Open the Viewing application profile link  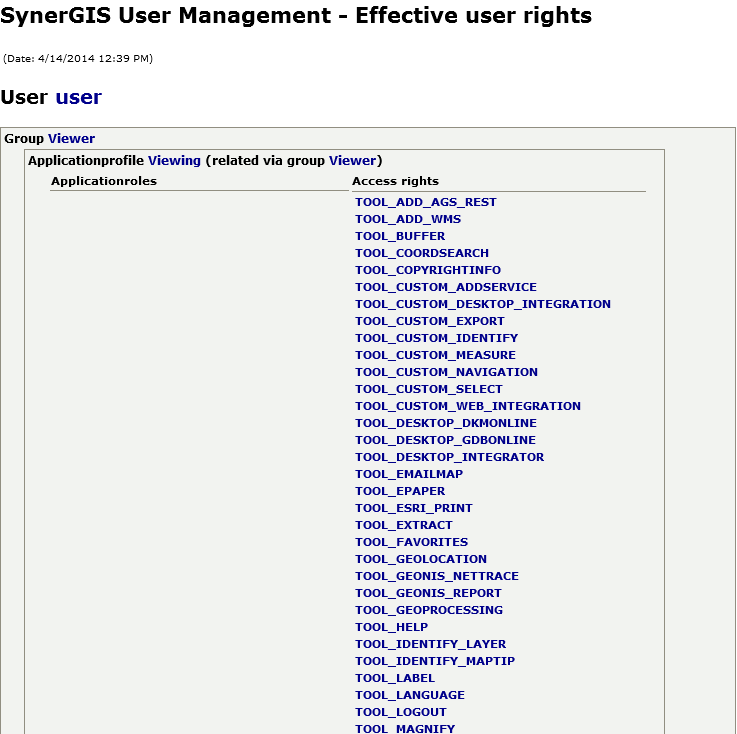tap(174, 161)
